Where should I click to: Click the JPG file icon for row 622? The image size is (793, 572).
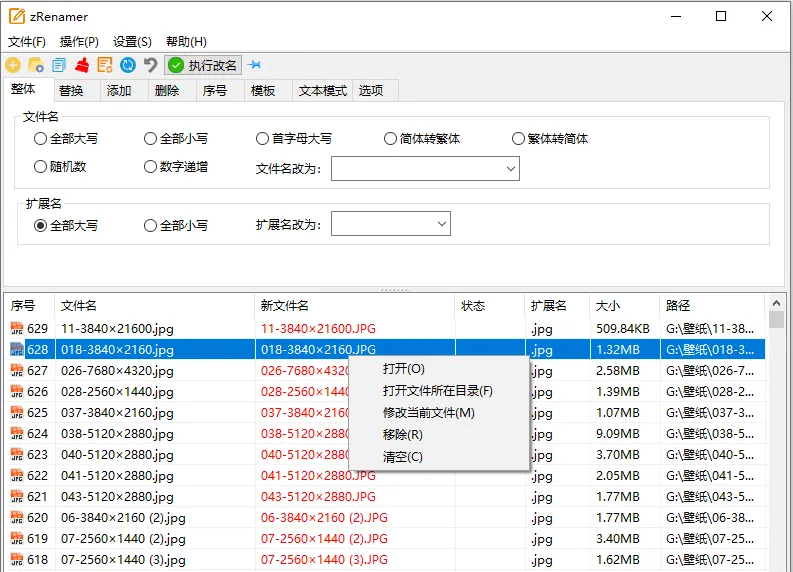click(x=17, y=475)
